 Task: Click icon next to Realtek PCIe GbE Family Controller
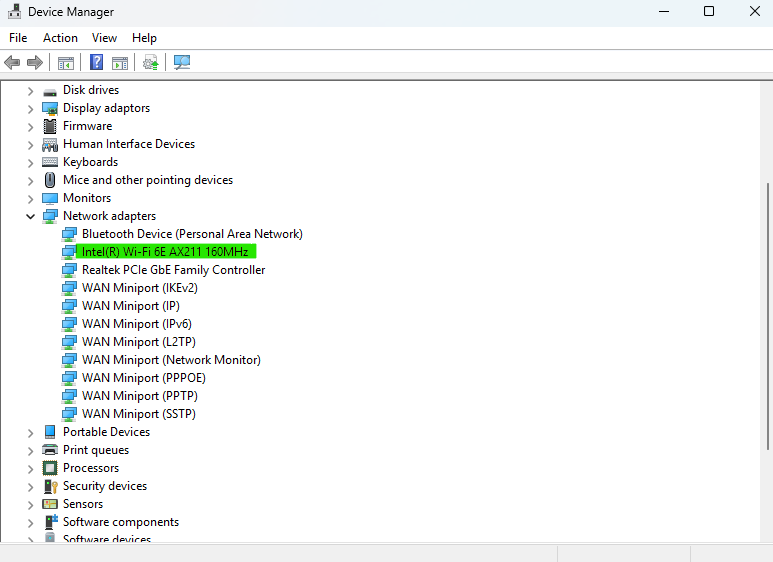69,270
